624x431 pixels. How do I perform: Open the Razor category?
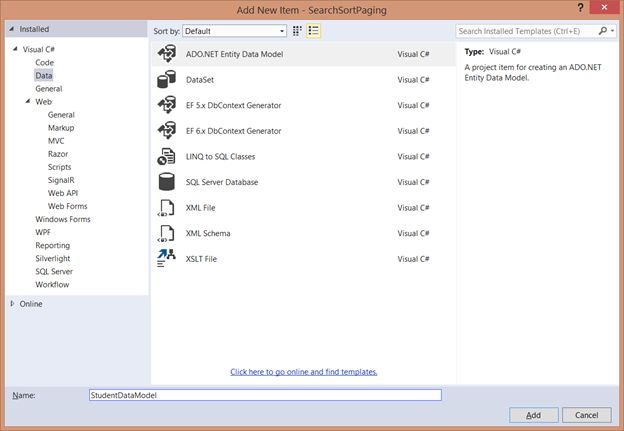58,154
